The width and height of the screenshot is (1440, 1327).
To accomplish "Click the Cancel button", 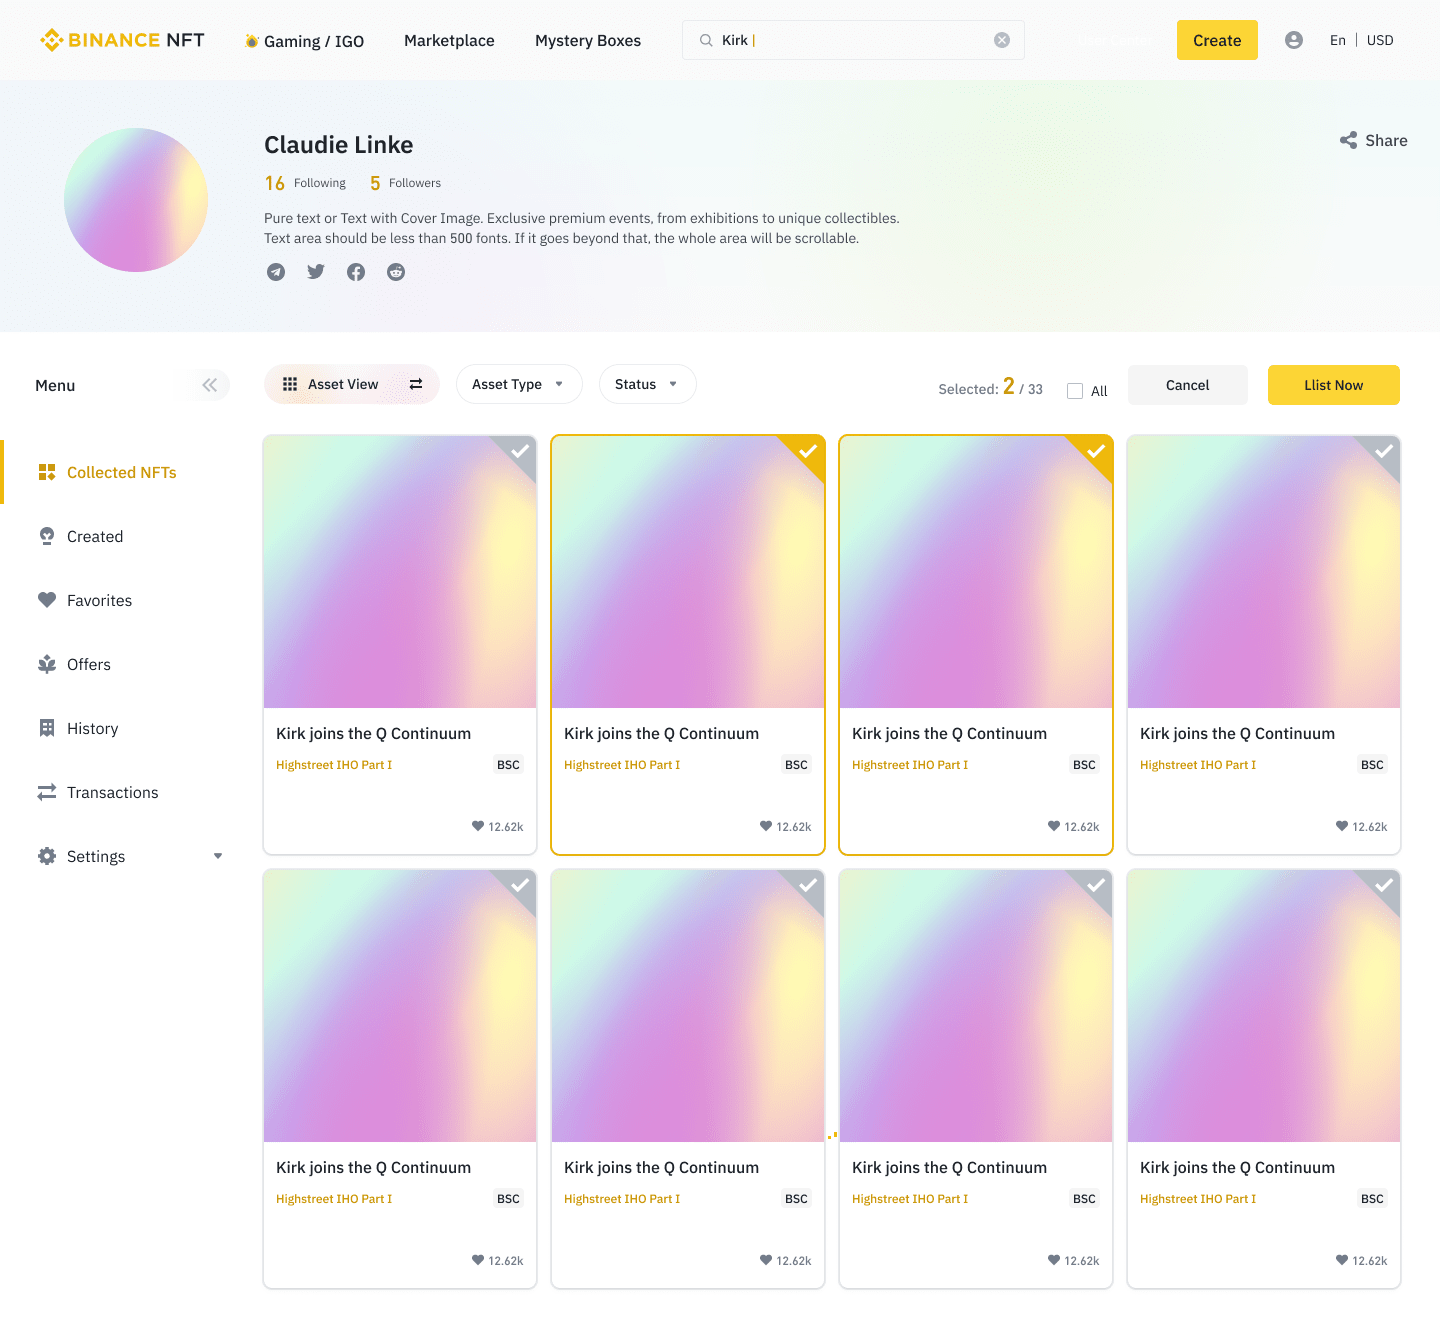I will click(x=1188, y=385).
